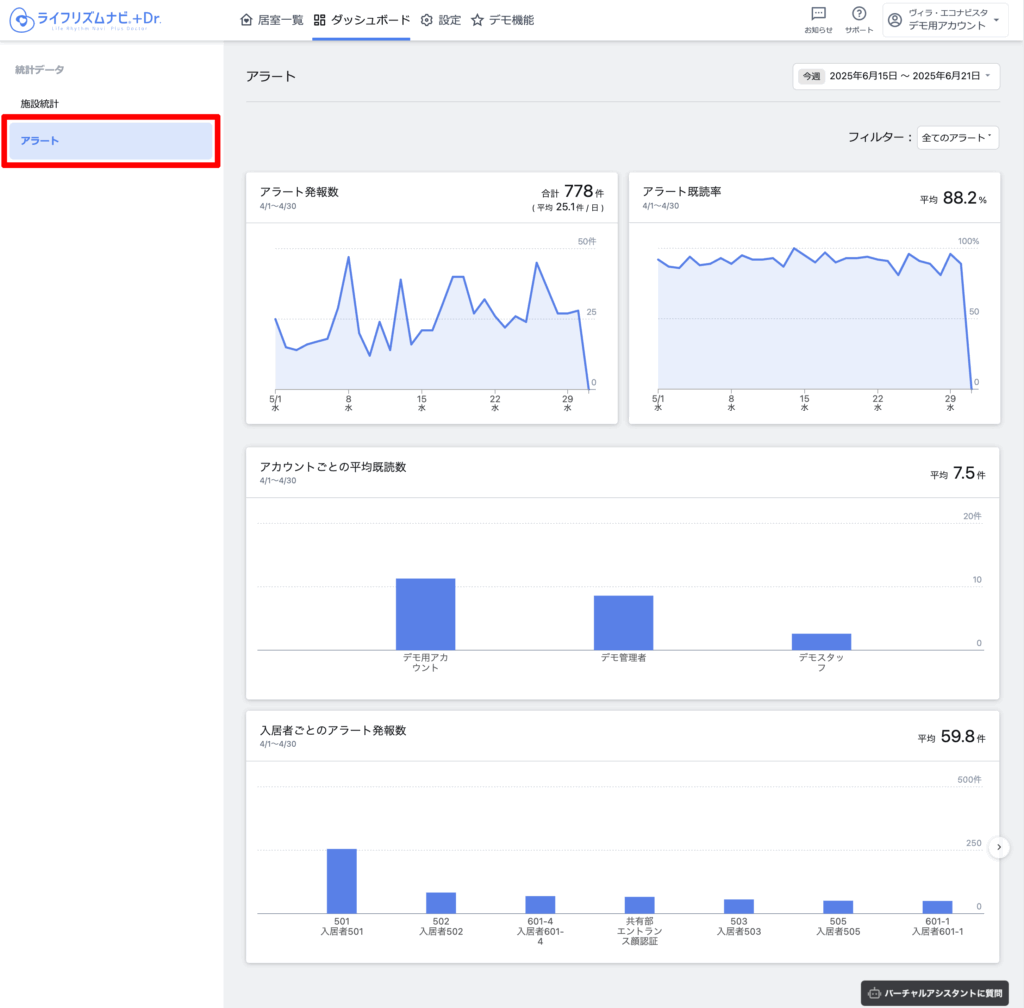The width and height of the screenshot is (1024, 1008).
Task: Open the 居室一覧 home icon
Action: pyautogui.click(x=246, y=20)
